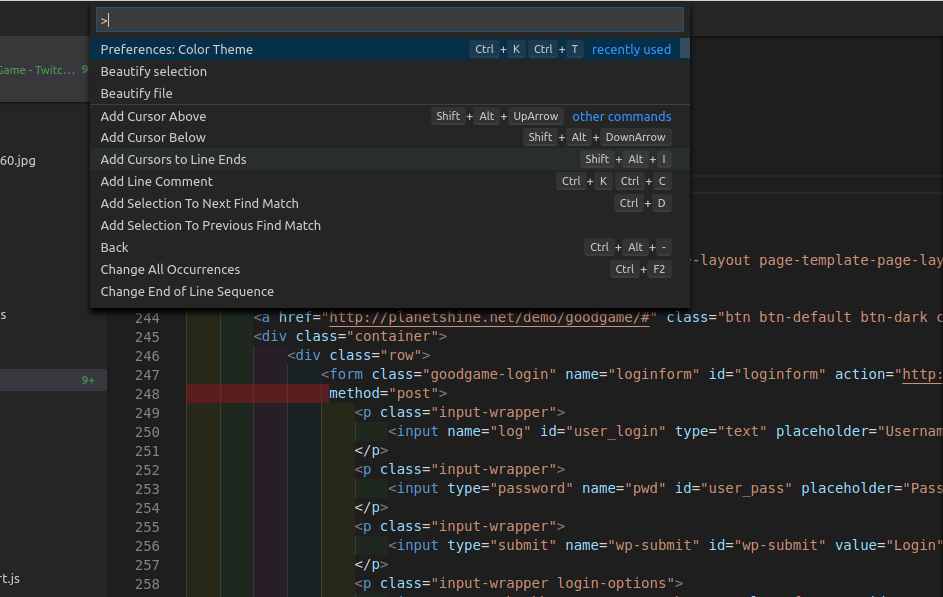943x597 pixels.
Task: Run Add Line Comment command
Action: point(157,181)
